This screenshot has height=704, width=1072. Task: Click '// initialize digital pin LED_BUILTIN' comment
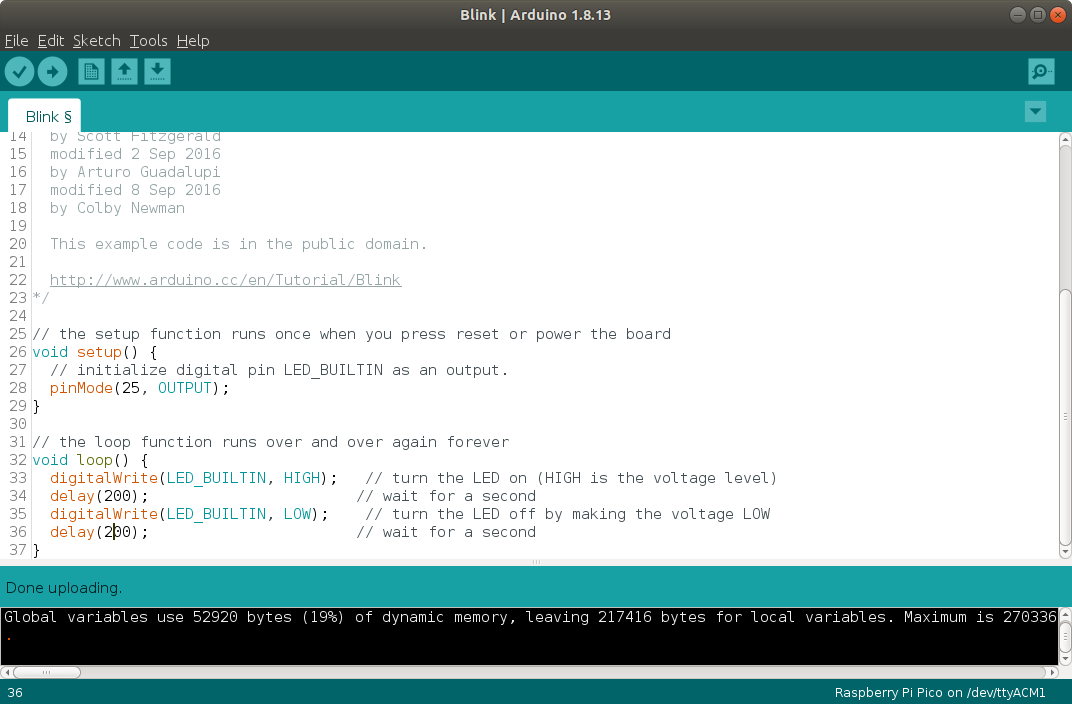click(278, 370)
